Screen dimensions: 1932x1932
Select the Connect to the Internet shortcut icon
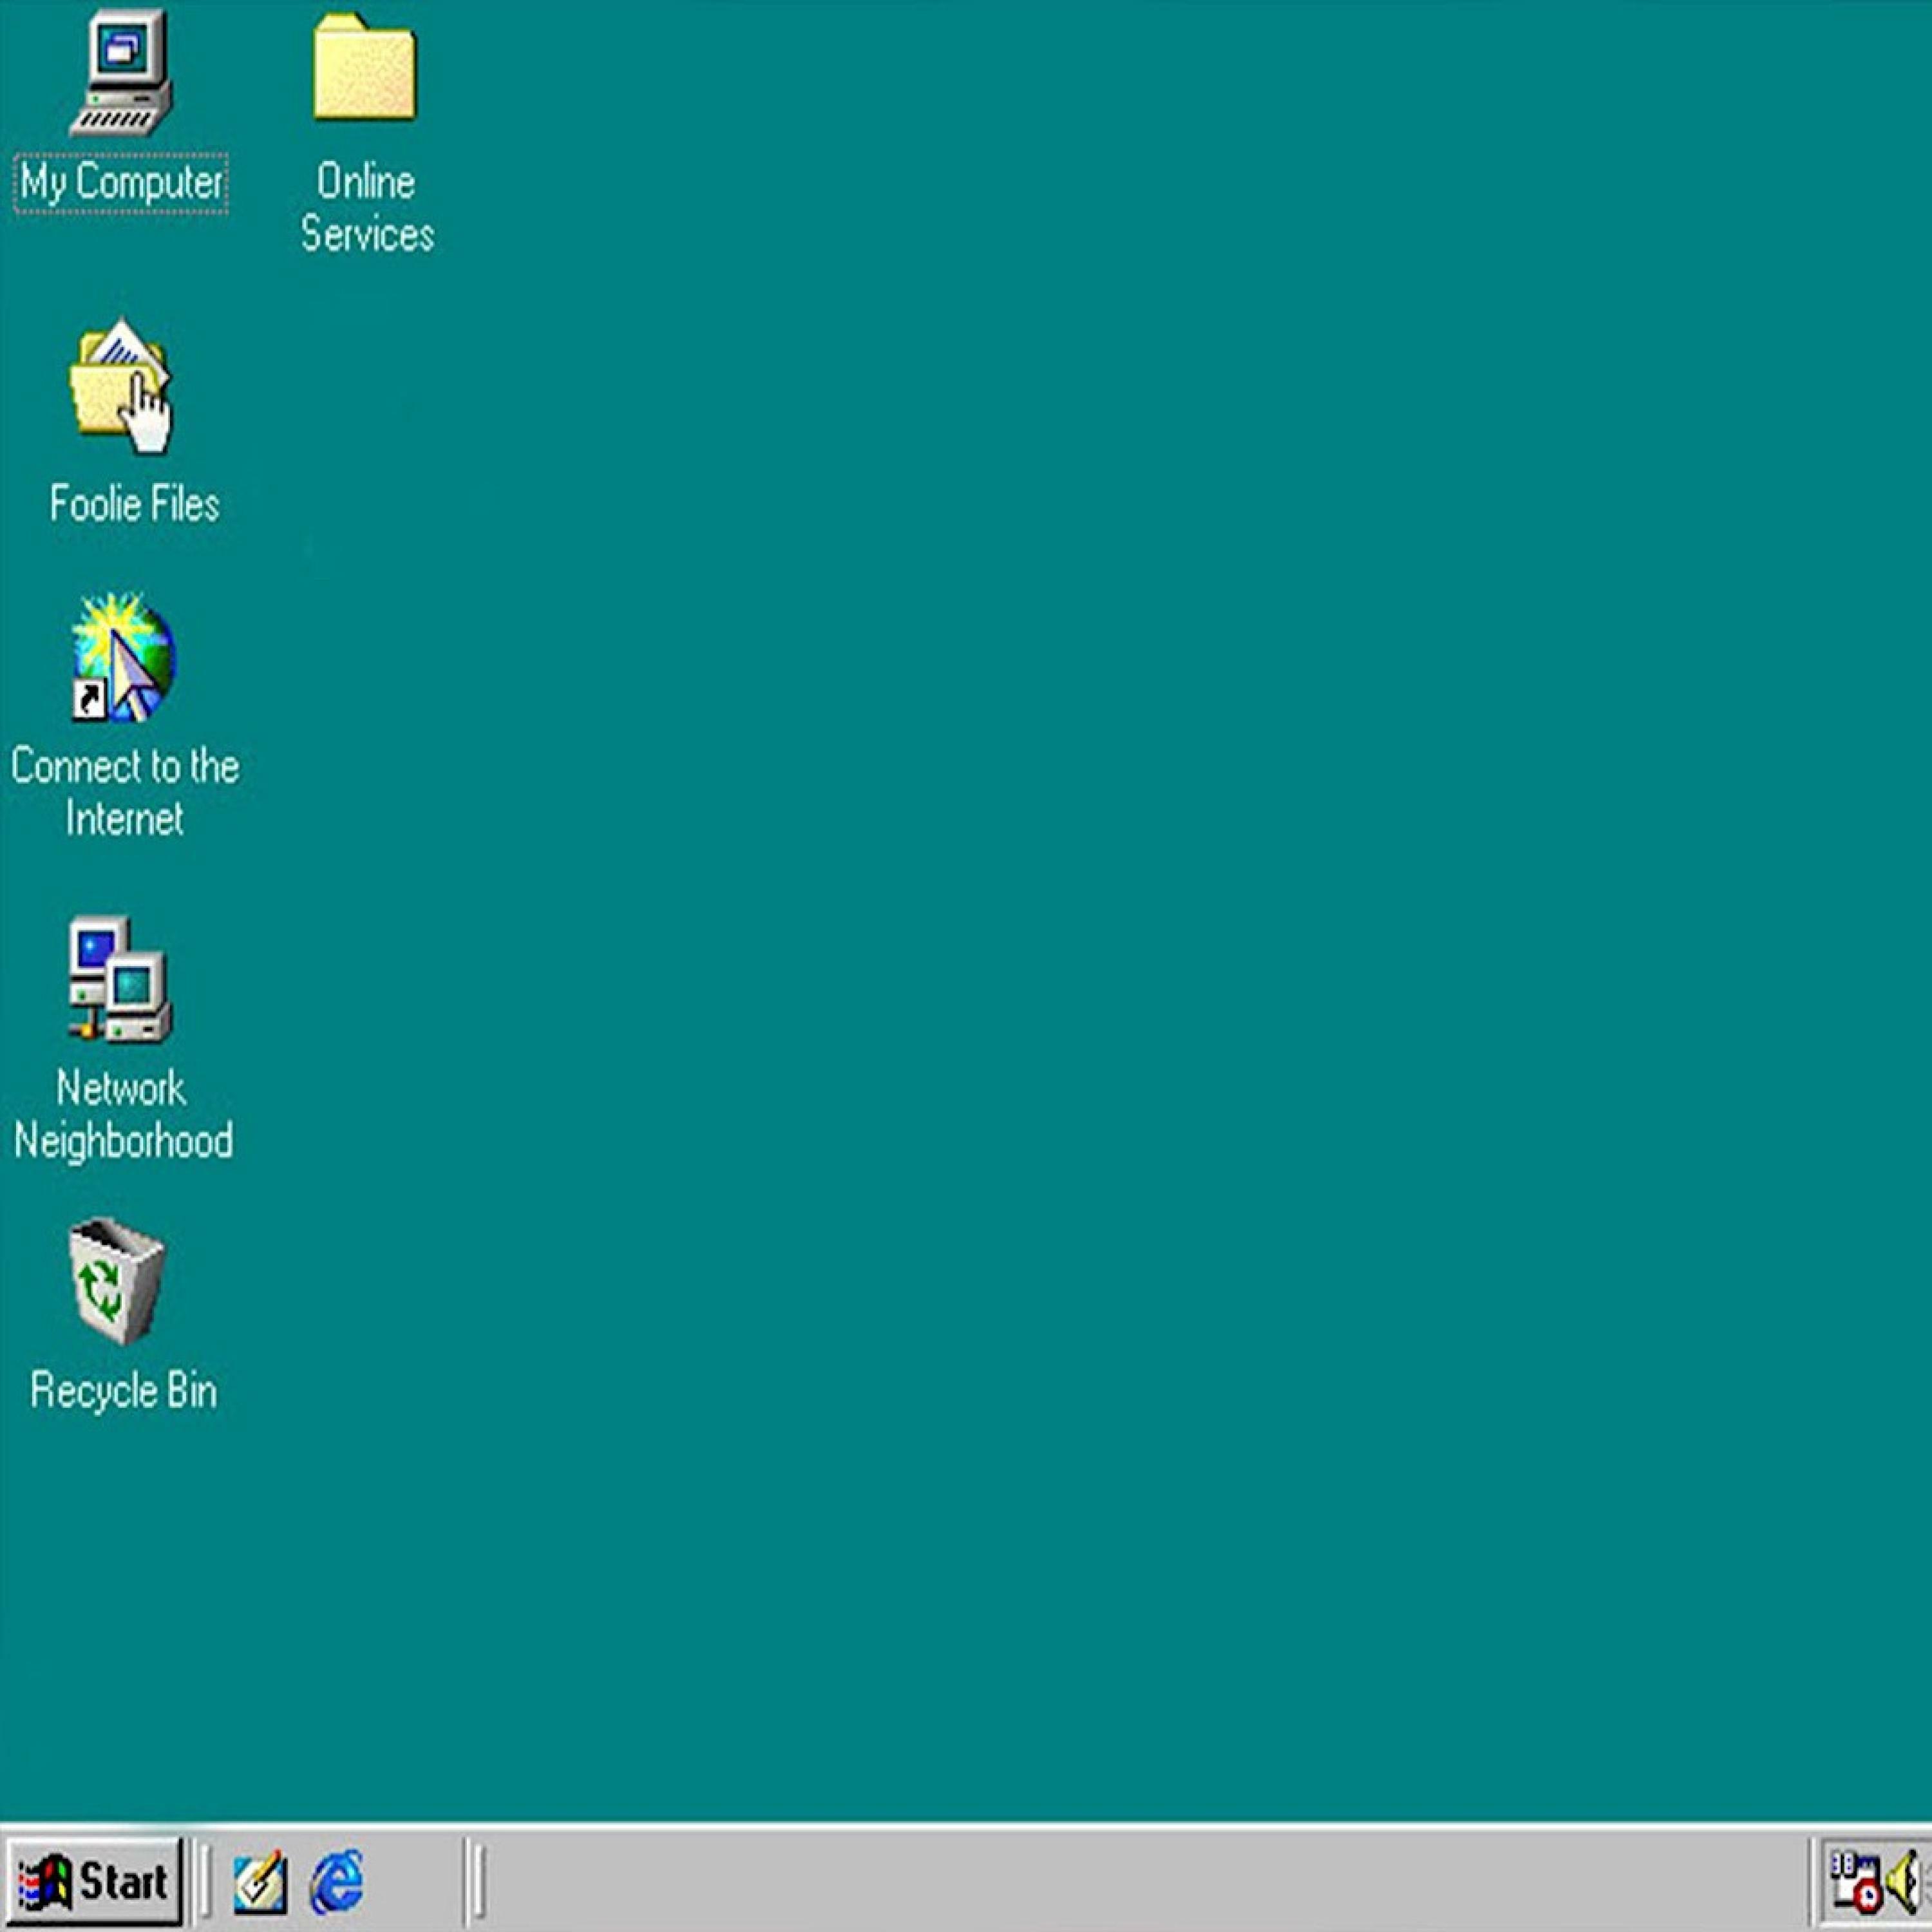[x=123, y=659]
